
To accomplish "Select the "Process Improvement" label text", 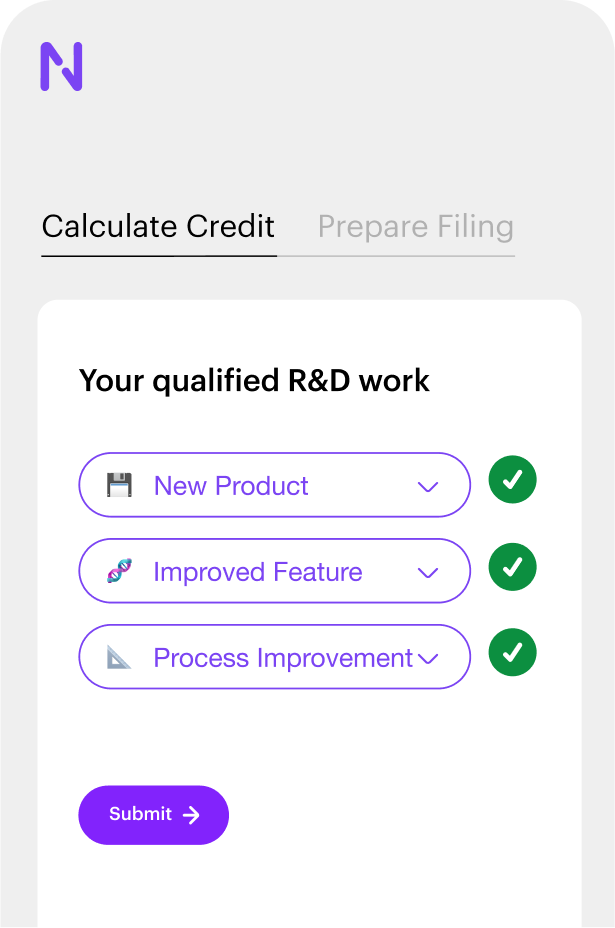I will tap(283, 658).
